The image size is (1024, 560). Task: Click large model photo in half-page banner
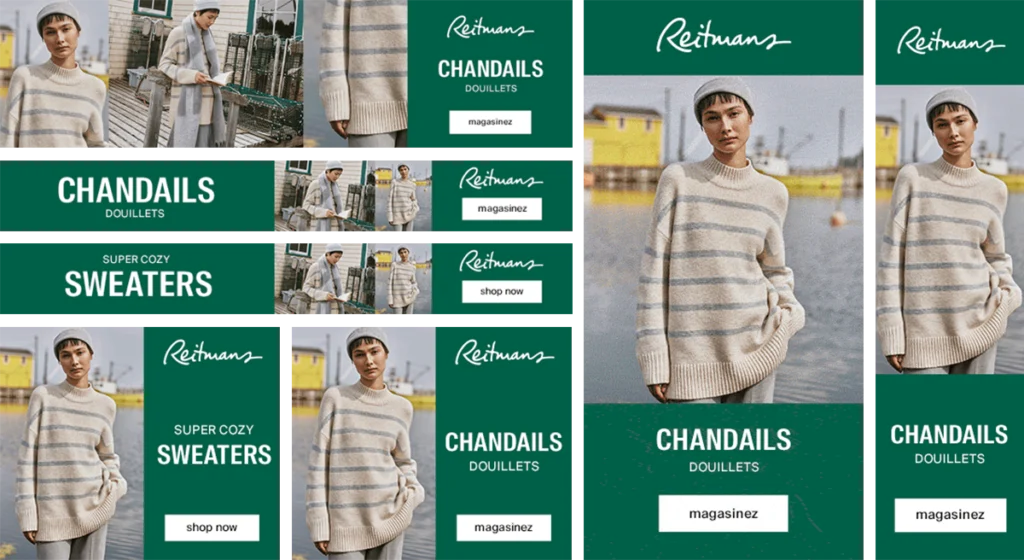(723, 240)
